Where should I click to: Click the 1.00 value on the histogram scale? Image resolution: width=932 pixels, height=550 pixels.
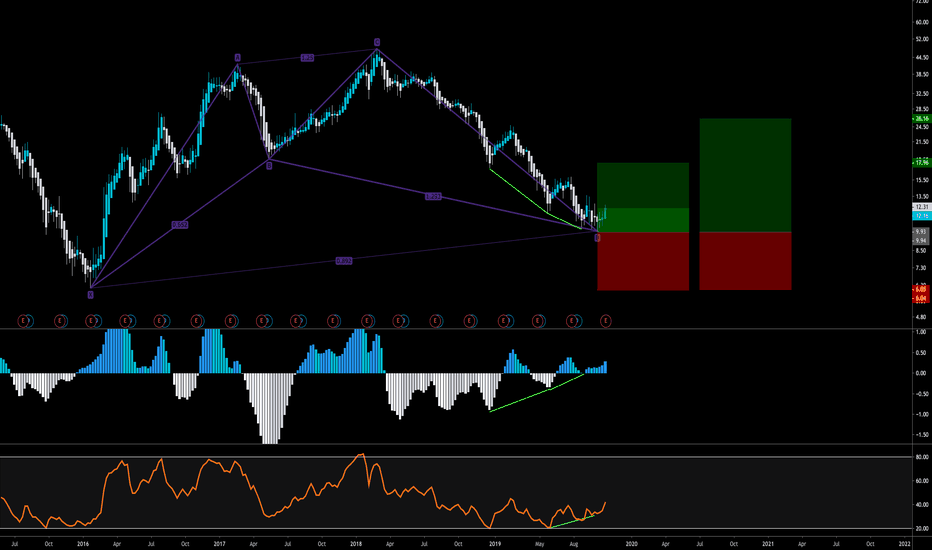coord(921,332)
